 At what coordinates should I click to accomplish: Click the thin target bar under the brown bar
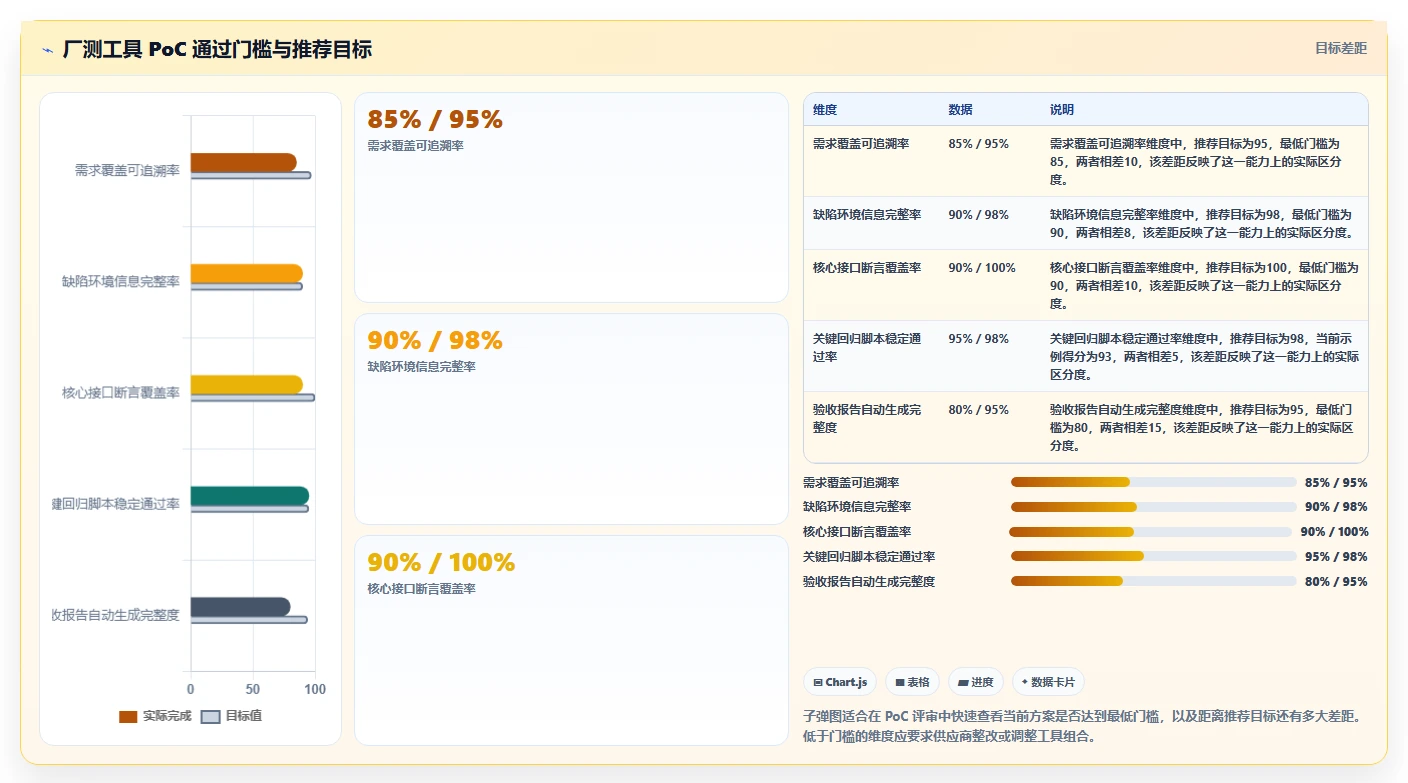click(251, 175)
